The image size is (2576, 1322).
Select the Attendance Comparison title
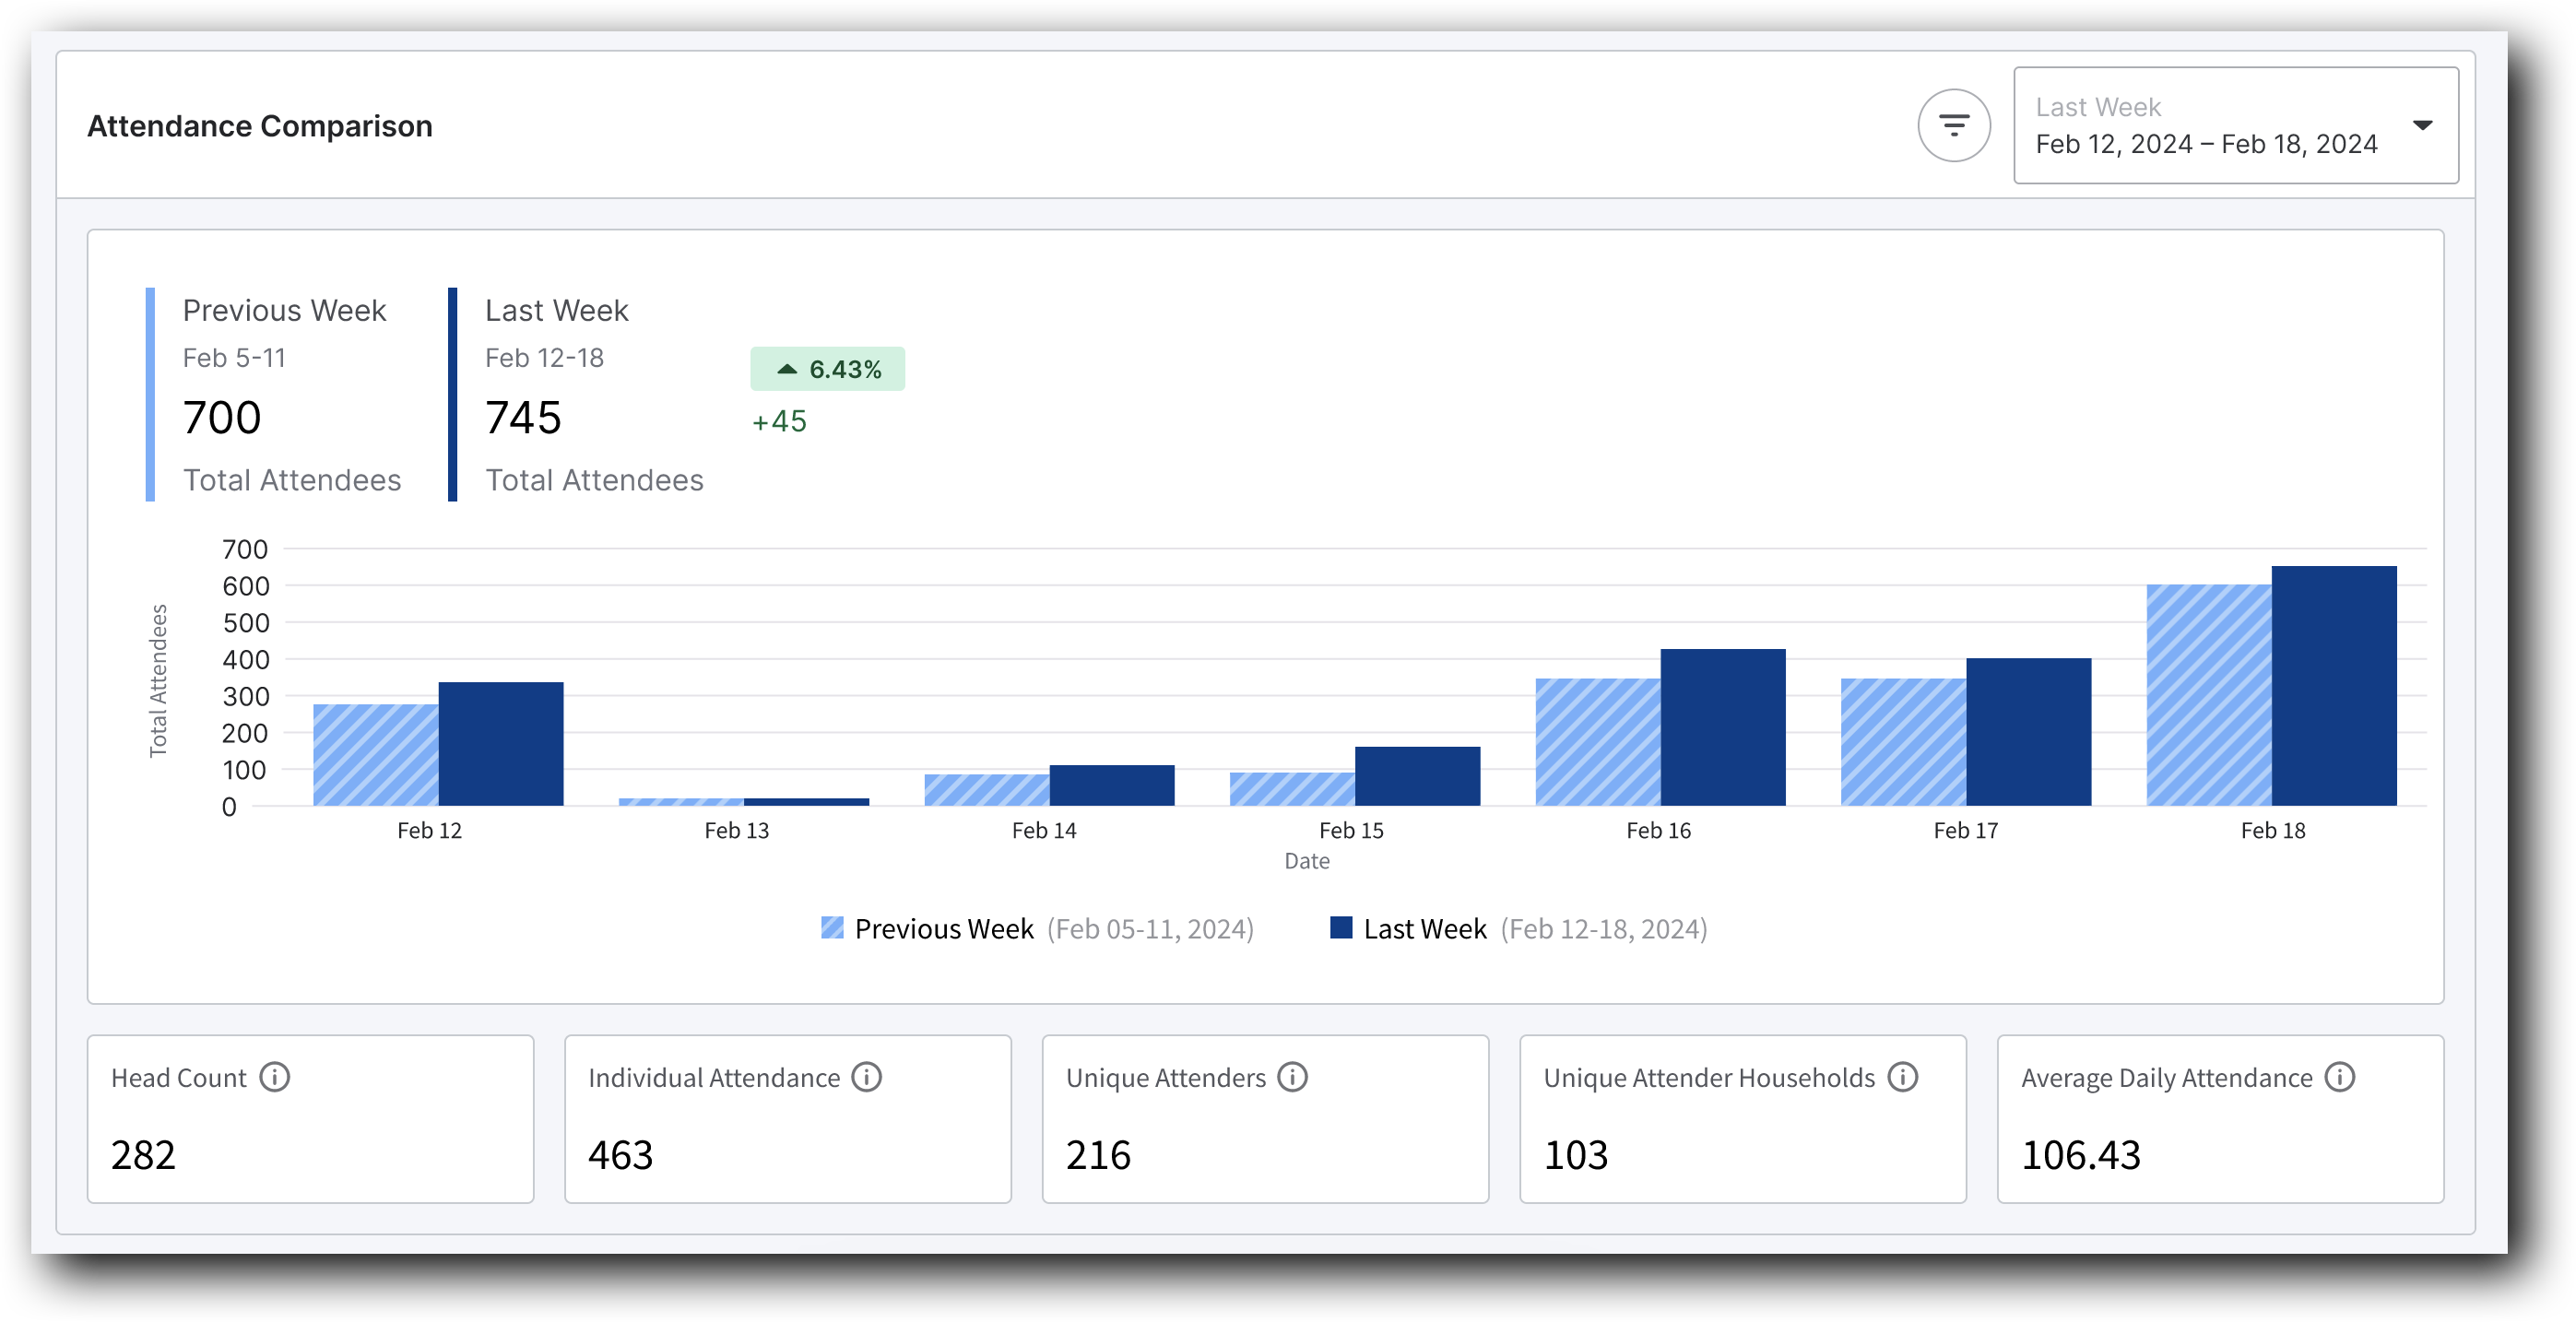[260, 126]
